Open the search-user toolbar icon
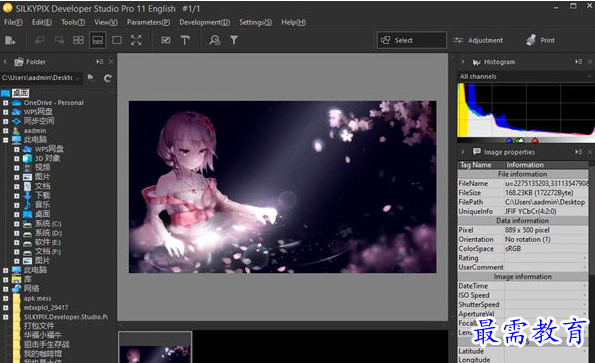The width and height of the screenshot is (595, 363). (x=215, y=40)
